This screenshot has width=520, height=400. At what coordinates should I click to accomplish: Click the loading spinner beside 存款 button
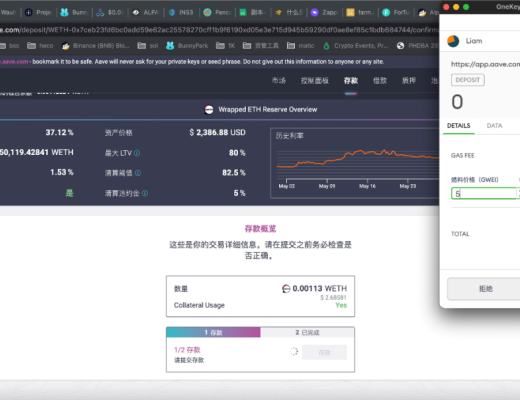tap(294, 351)
